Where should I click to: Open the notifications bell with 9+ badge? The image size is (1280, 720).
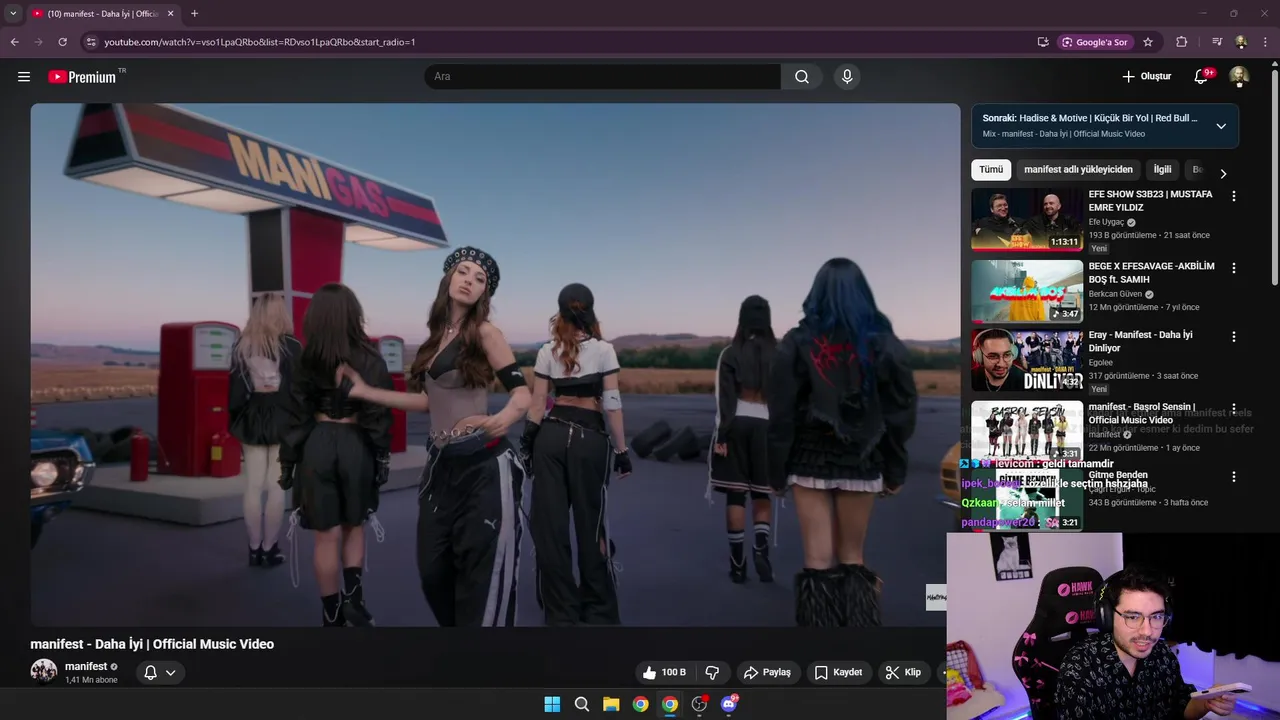pos(1202,76)
